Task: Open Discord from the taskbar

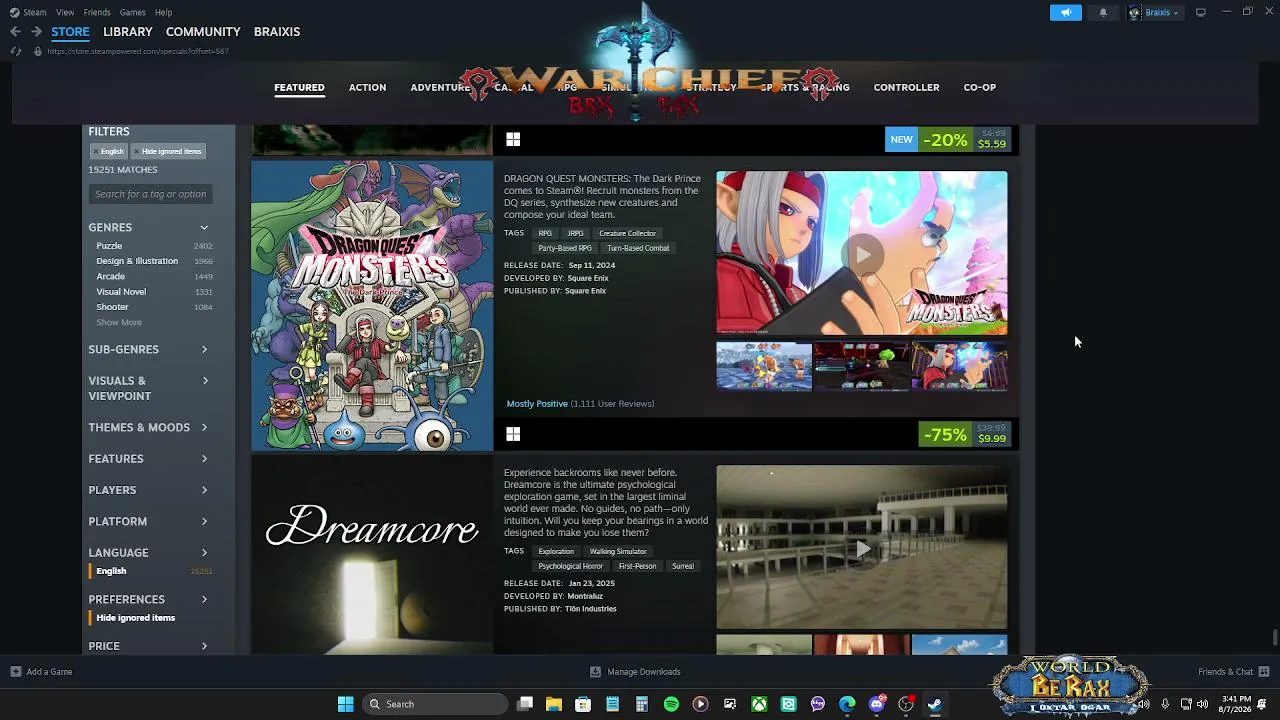Action: coord(877,704)
